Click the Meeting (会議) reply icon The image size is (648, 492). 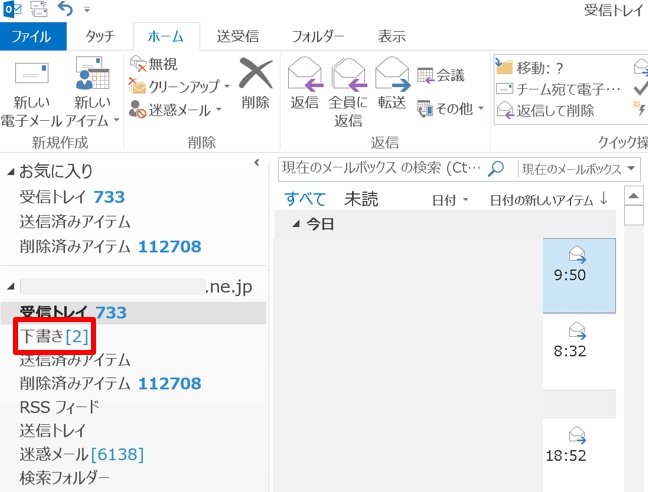[x=441, y=75]
